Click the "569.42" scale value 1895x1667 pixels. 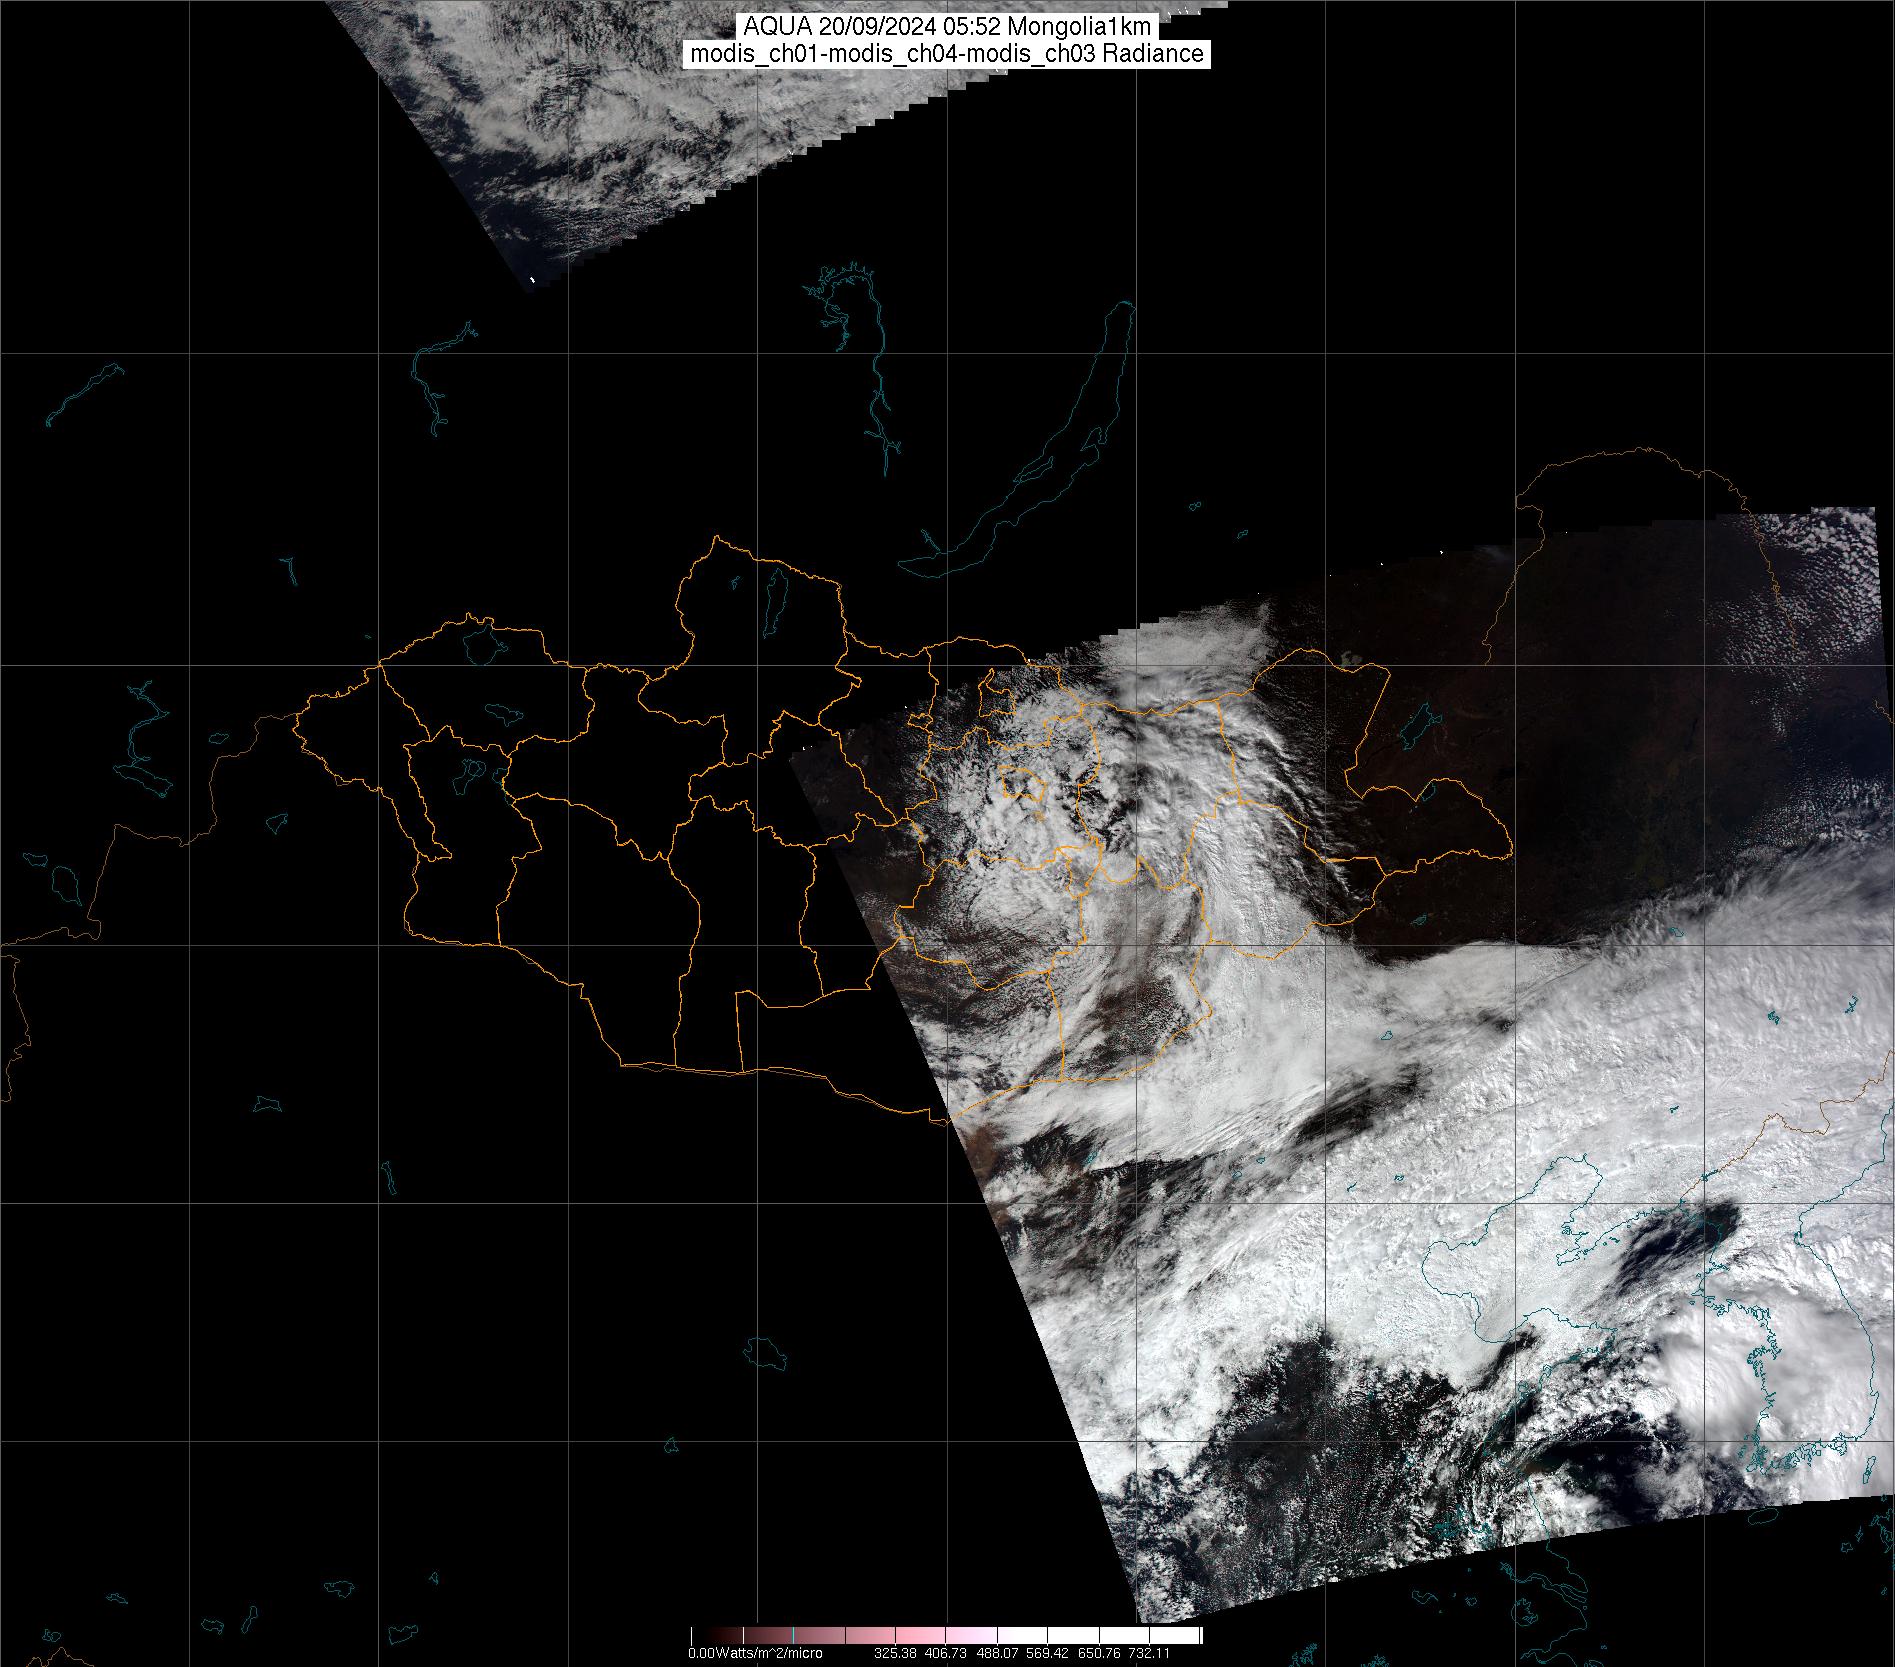pyautogui.click(x=1048, y=1653)
